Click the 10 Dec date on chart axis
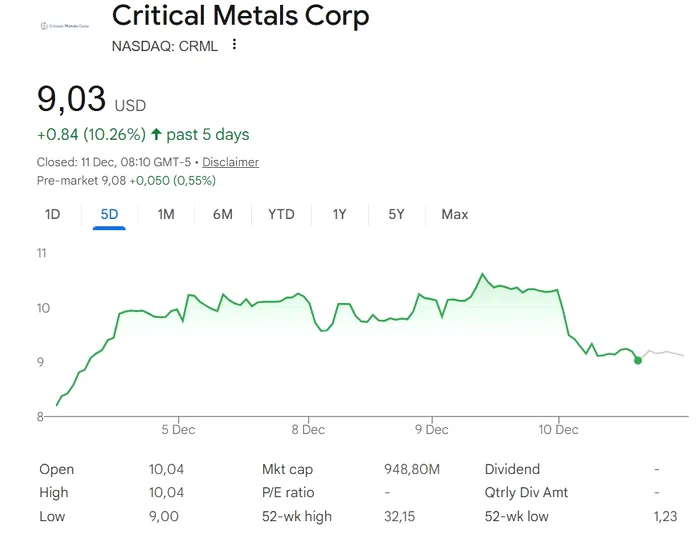 point(558,429)
